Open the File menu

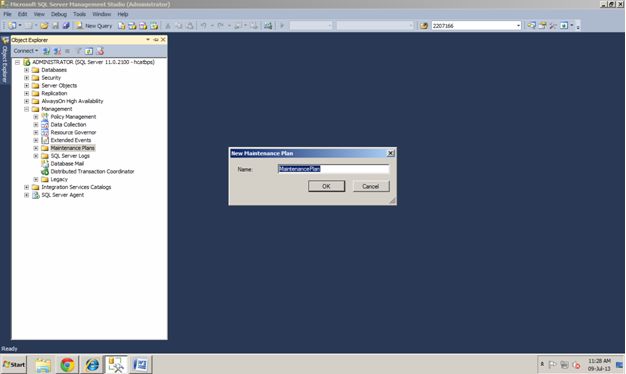[7, 14]
